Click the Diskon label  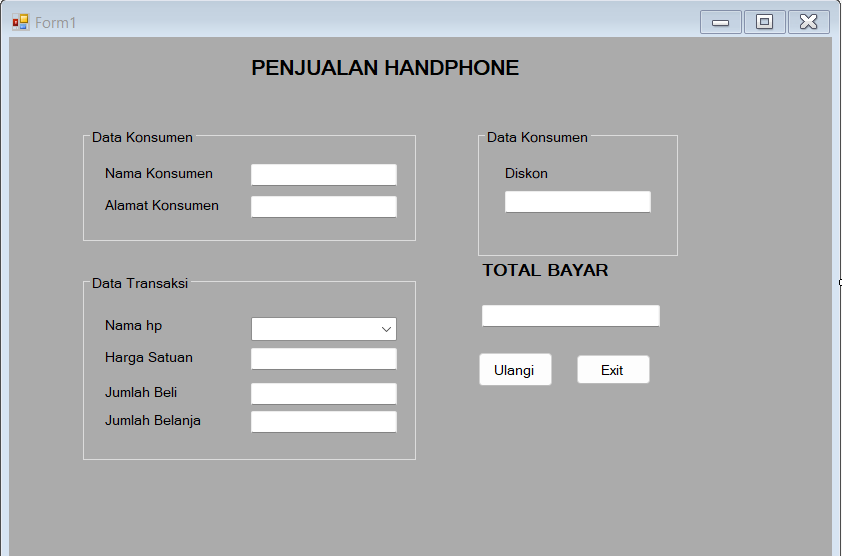[x=526, y=173]
